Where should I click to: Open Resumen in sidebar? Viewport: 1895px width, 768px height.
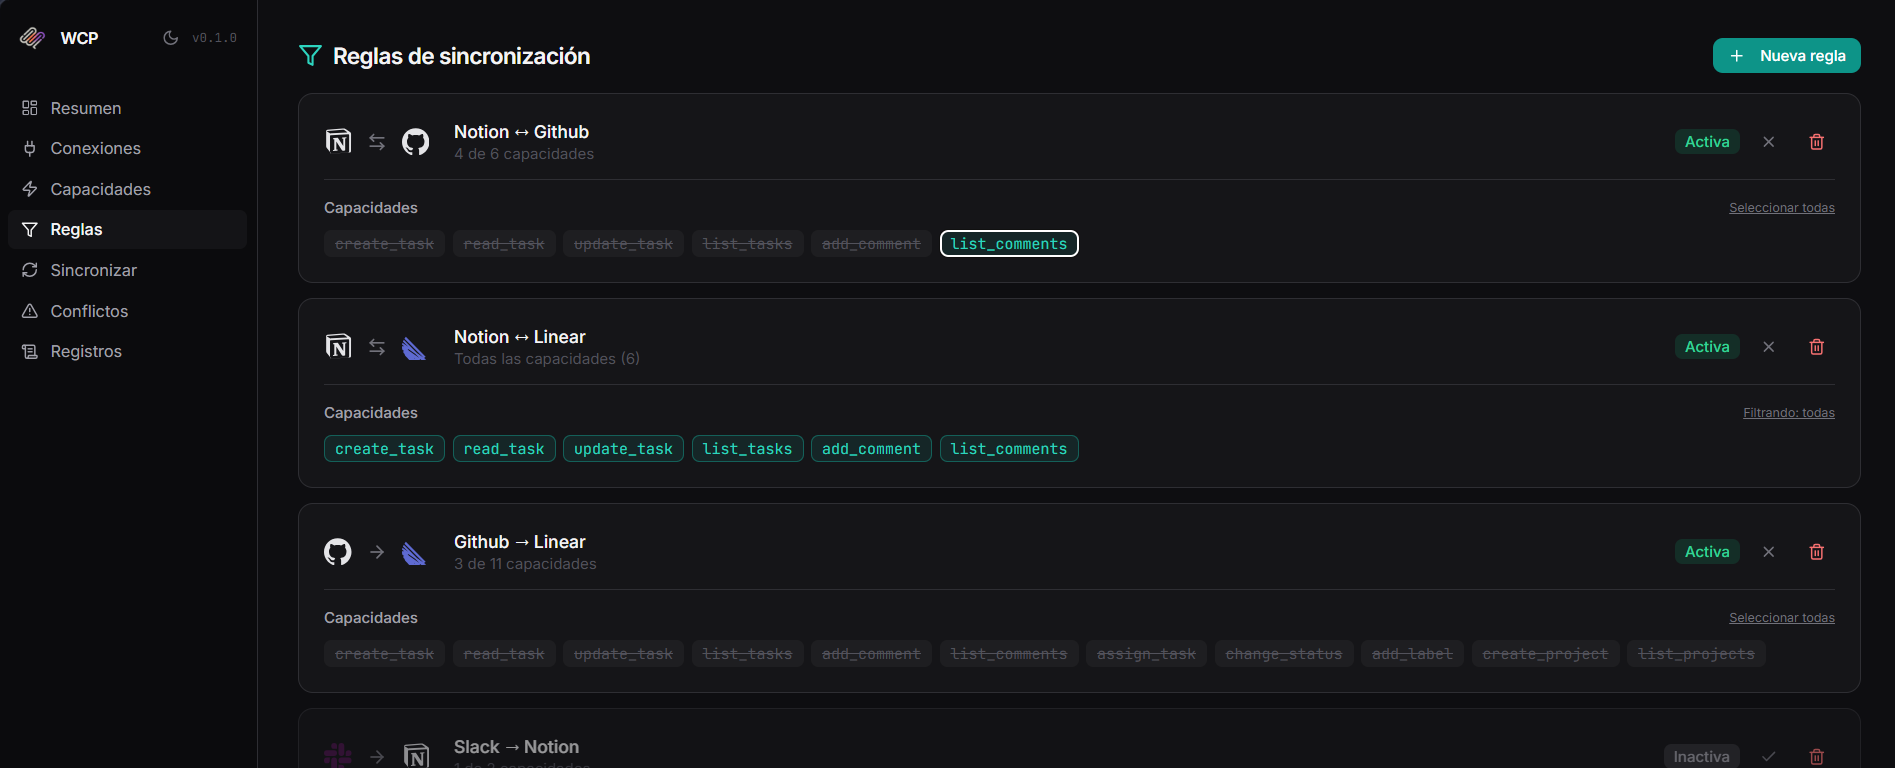(127, 108)
